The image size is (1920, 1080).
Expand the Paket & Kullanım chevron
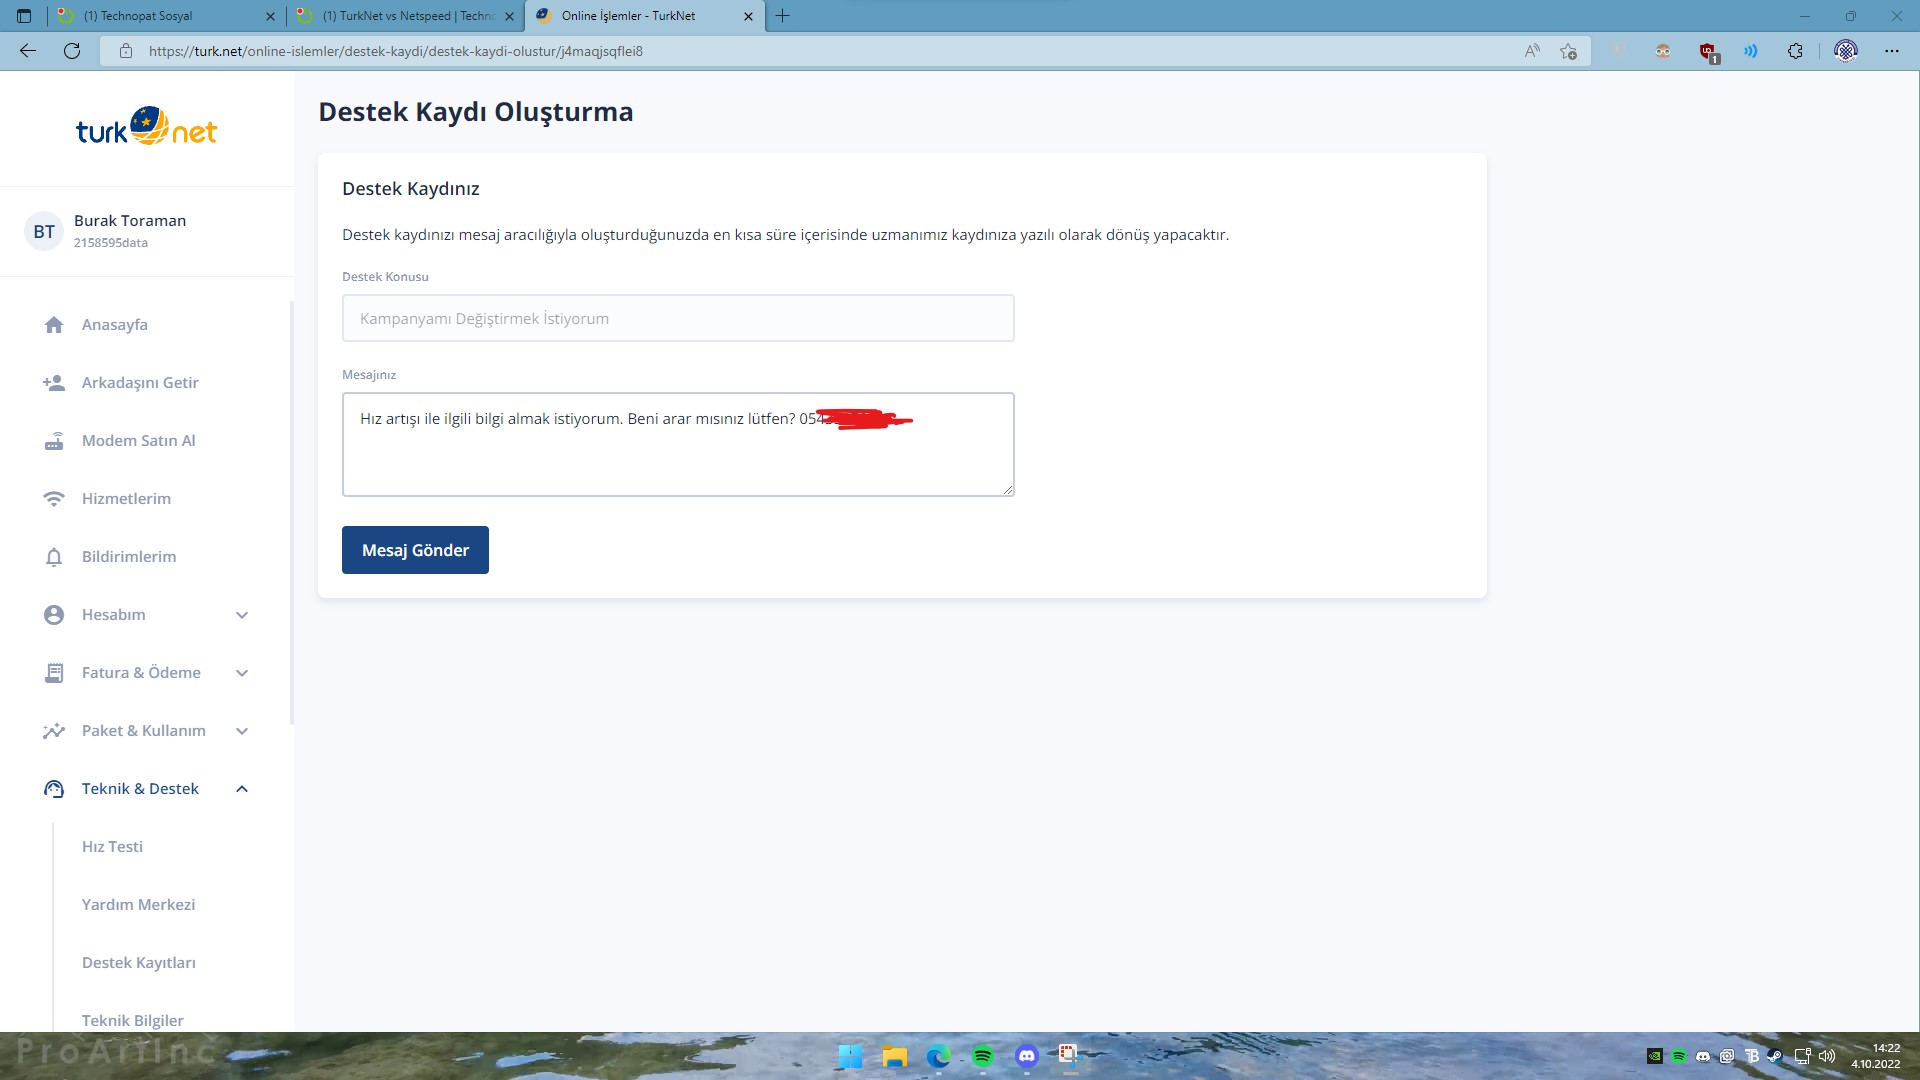point(241,731)
